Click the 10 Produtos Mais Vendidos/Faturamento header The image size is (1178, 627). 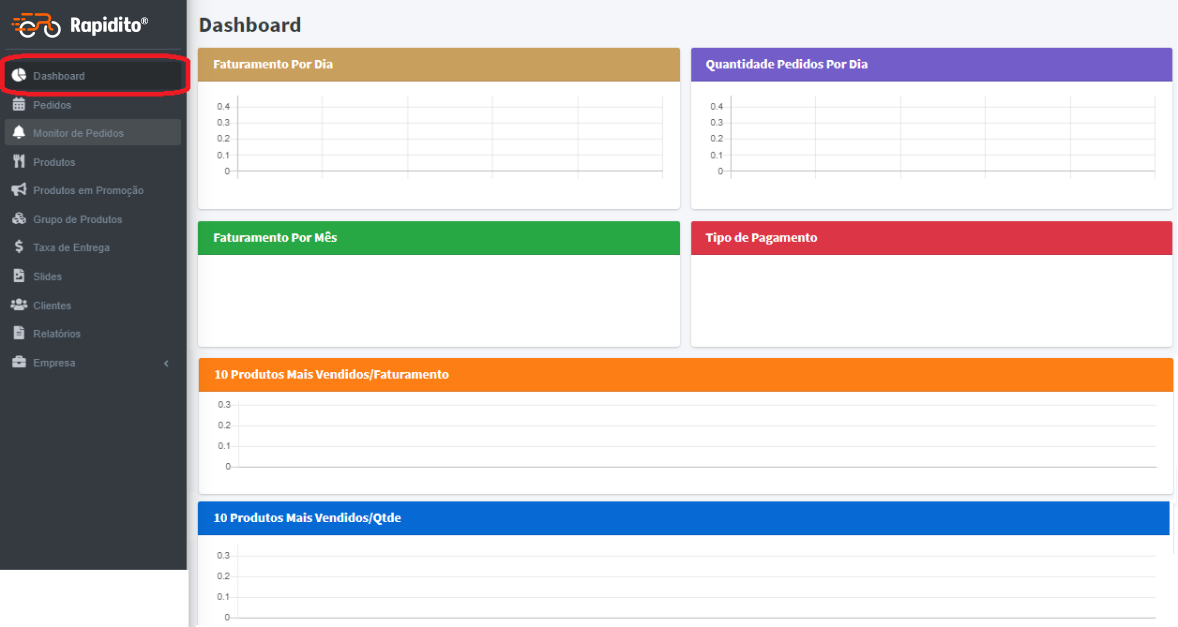click(685, 375)
